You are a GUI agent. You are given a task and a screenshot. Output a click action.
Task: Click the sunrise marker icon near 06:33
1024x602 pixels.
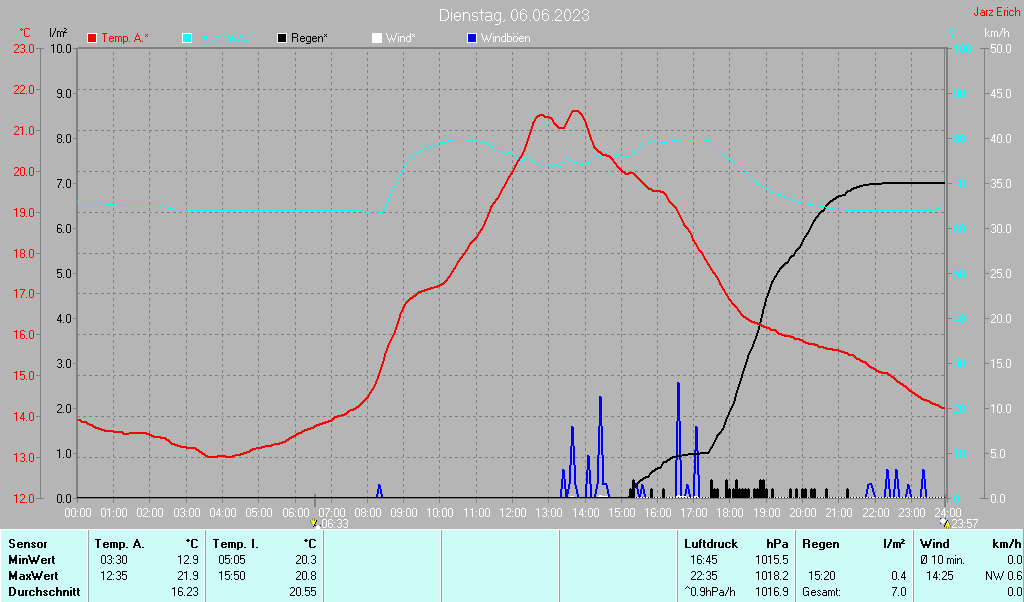[x=314, y=523]
